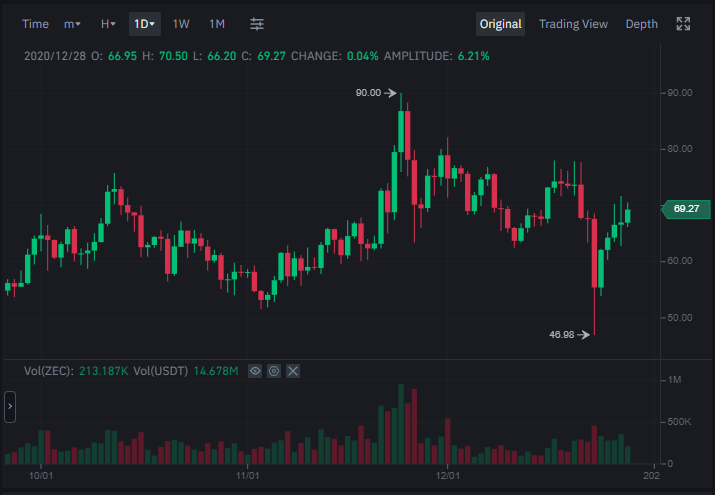The height and width of the screenshot is (495, 715).
Task: Expand the left drawing tools panel
Action: (10, 407)
